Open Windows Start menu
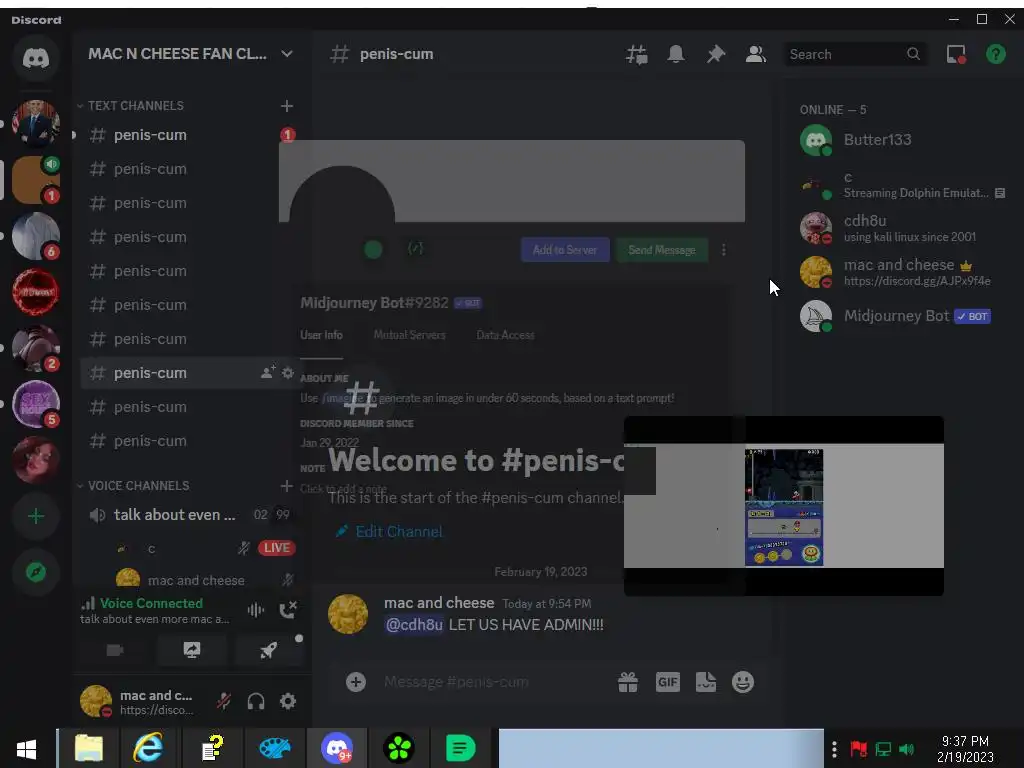This screenshot has width=1024, height=768. point(27,748)
